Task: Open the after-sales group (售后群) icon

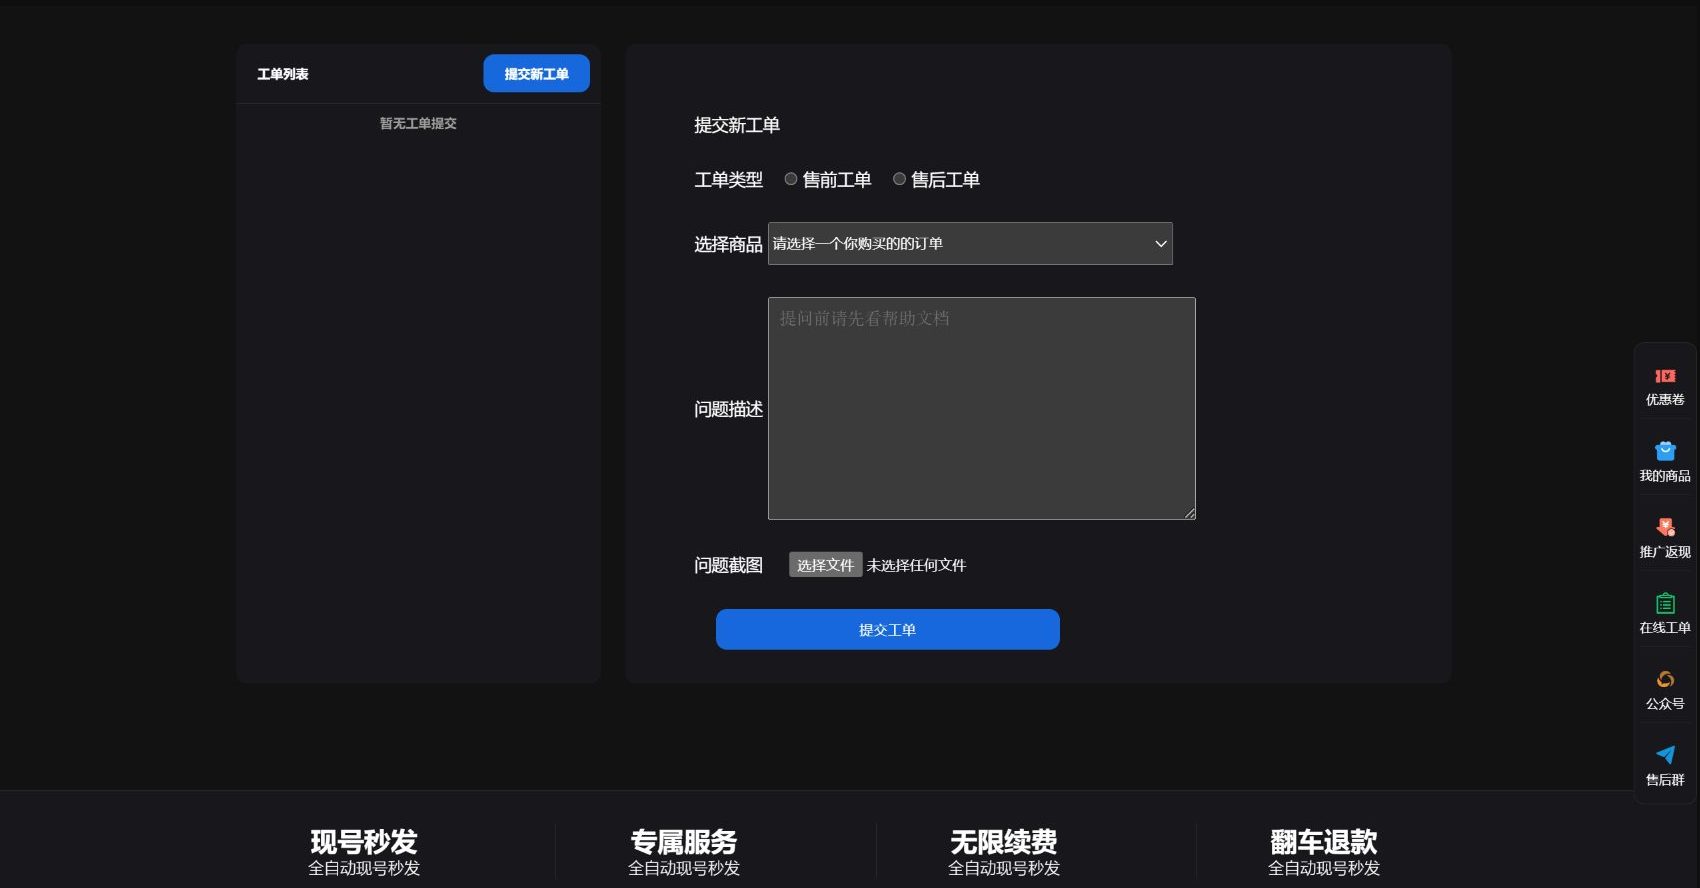Action: point(1665,756)
